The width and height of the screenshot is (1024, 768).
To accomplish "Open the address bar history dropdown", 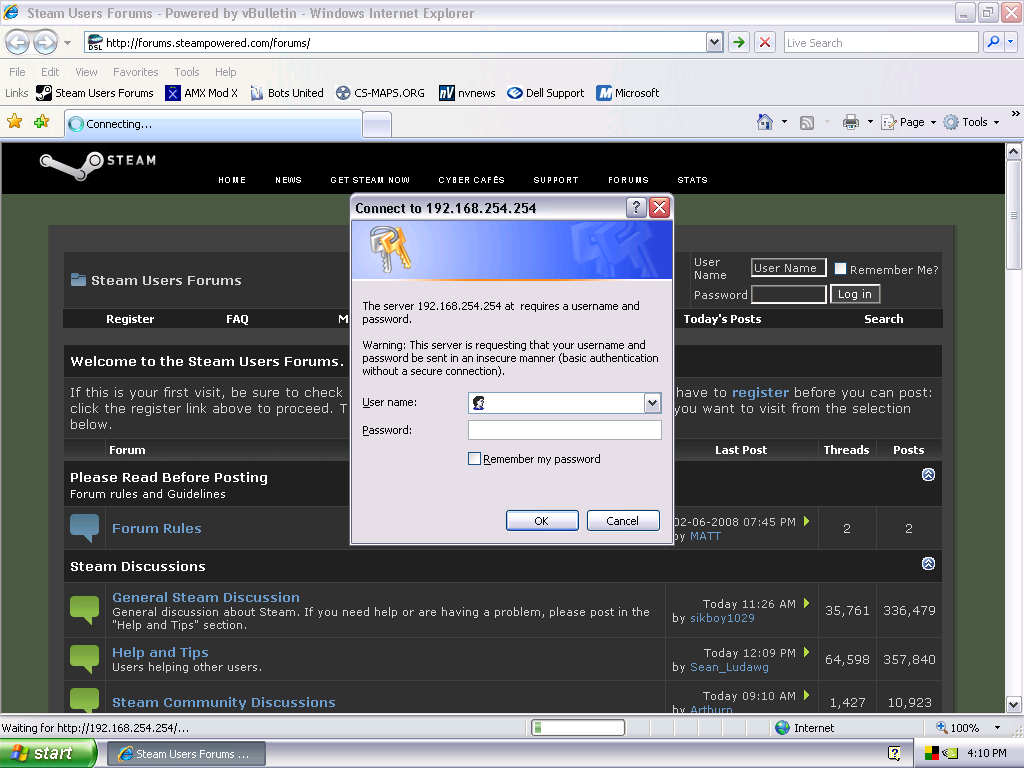I will tap(714, 42).
